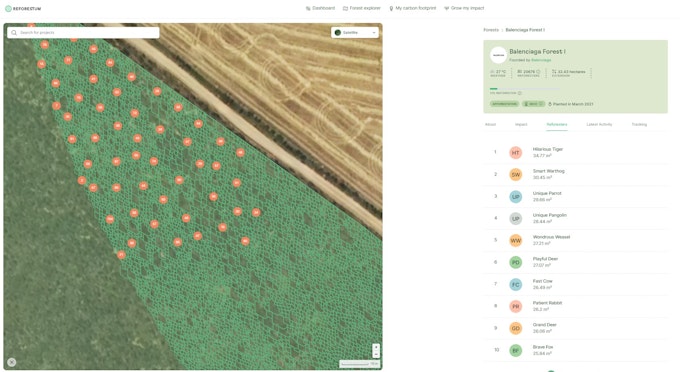This screenshot has width=680, height=372.
Task: Select the Brave Fox name
Action: tap(543, 347)
